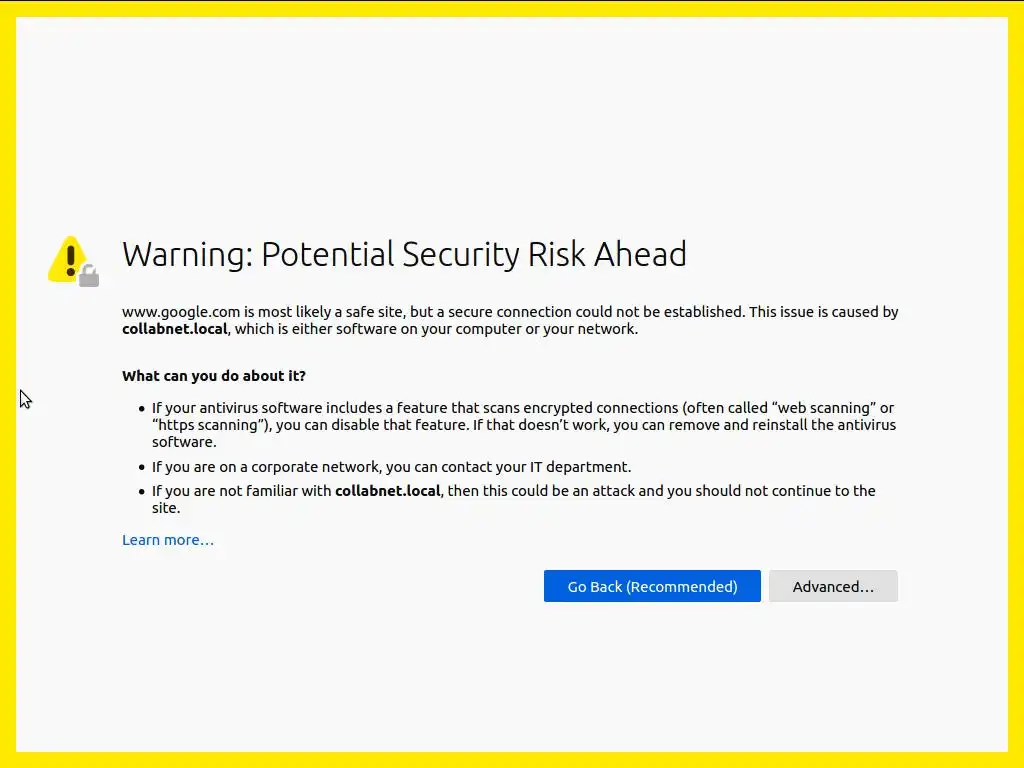The width and height of the screenshot is (1024, 768).
Task: Click the bullet dot before the corporate network item
Action: coord(141,467)
